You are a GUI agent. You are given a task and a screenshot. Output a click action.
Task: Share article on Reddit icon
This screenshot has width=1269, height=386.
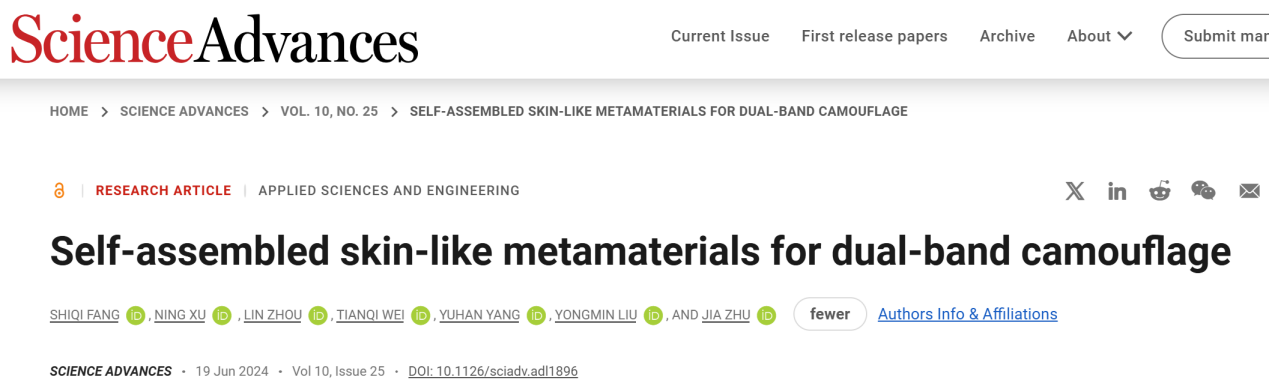[1160, 191]
